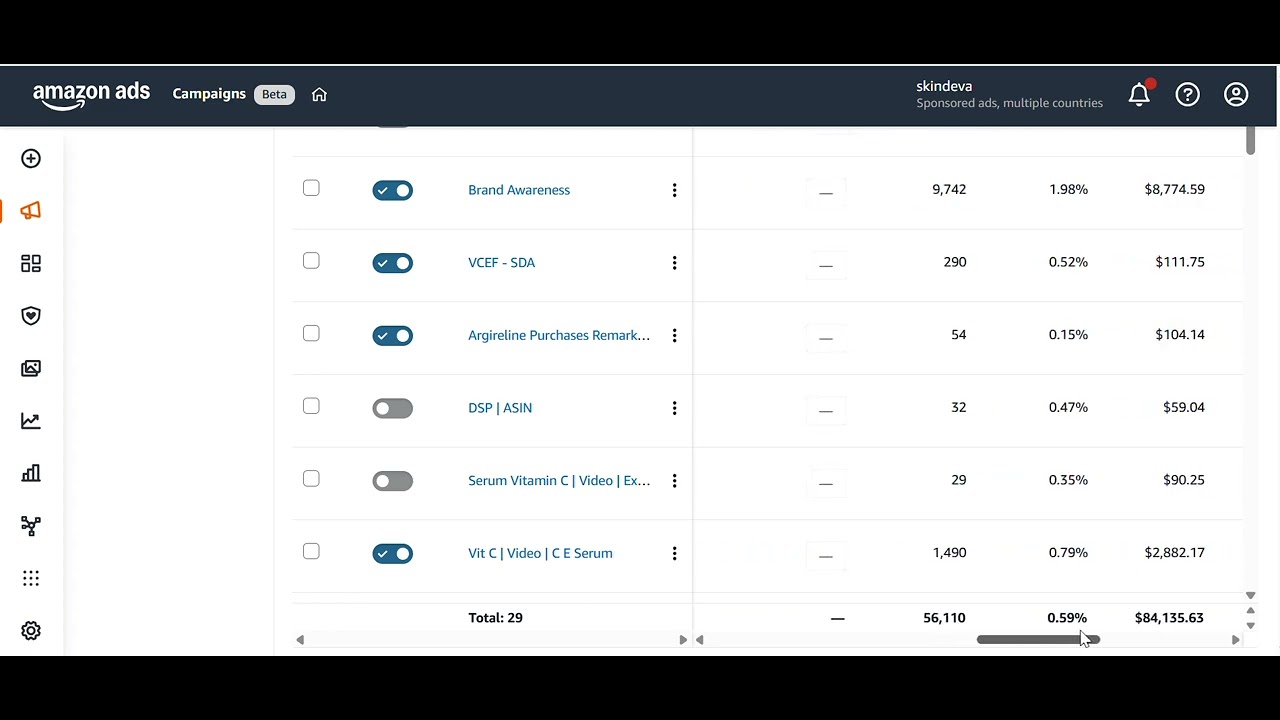Open the dots grid apps sidebar icon
1280x720 pixels.
point(31,578)
